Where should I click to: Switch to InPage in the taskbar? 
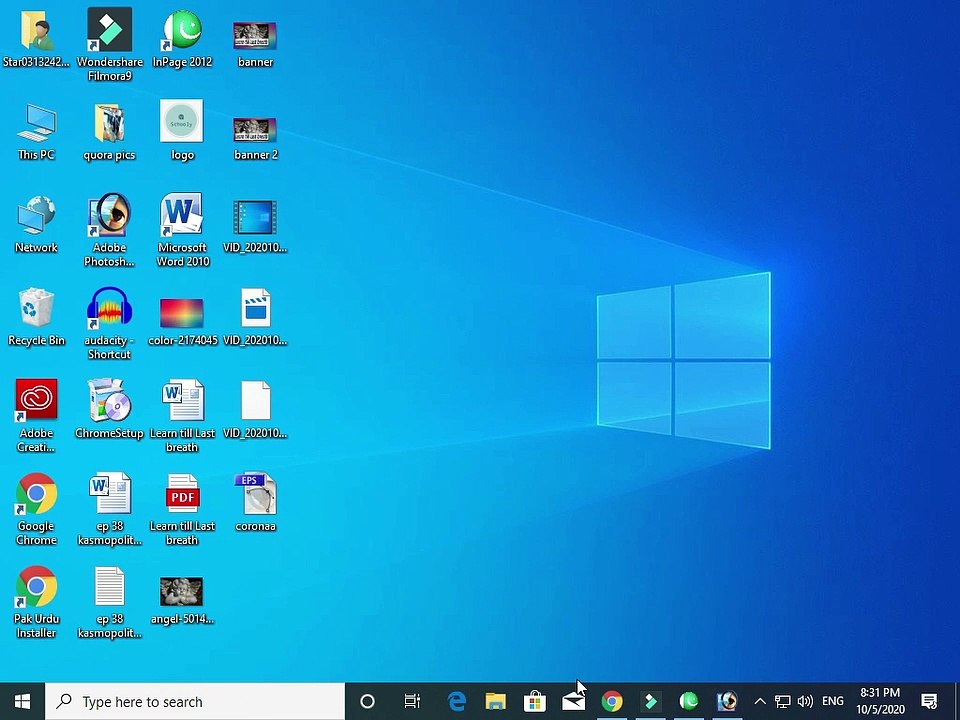689,702
